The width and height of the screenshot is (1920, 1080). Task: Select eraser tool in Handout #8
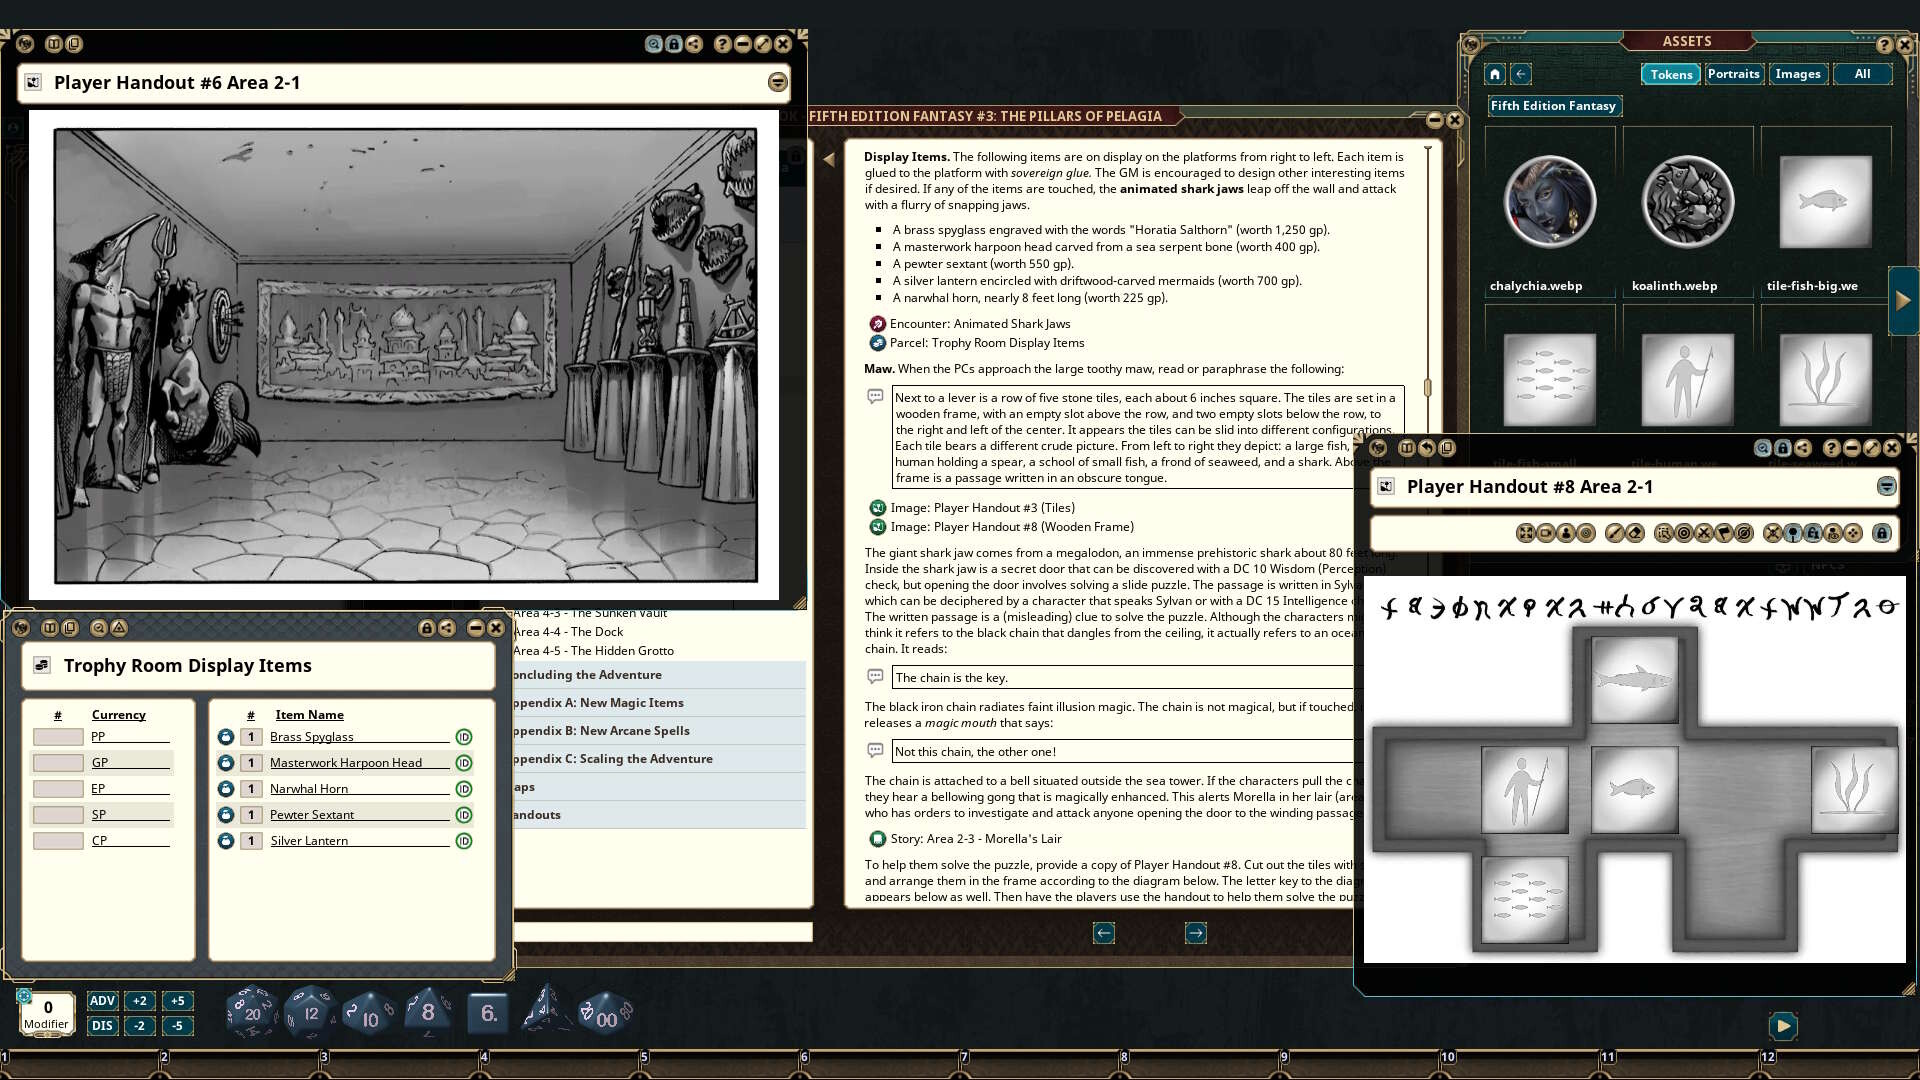tap(1635, 533)
